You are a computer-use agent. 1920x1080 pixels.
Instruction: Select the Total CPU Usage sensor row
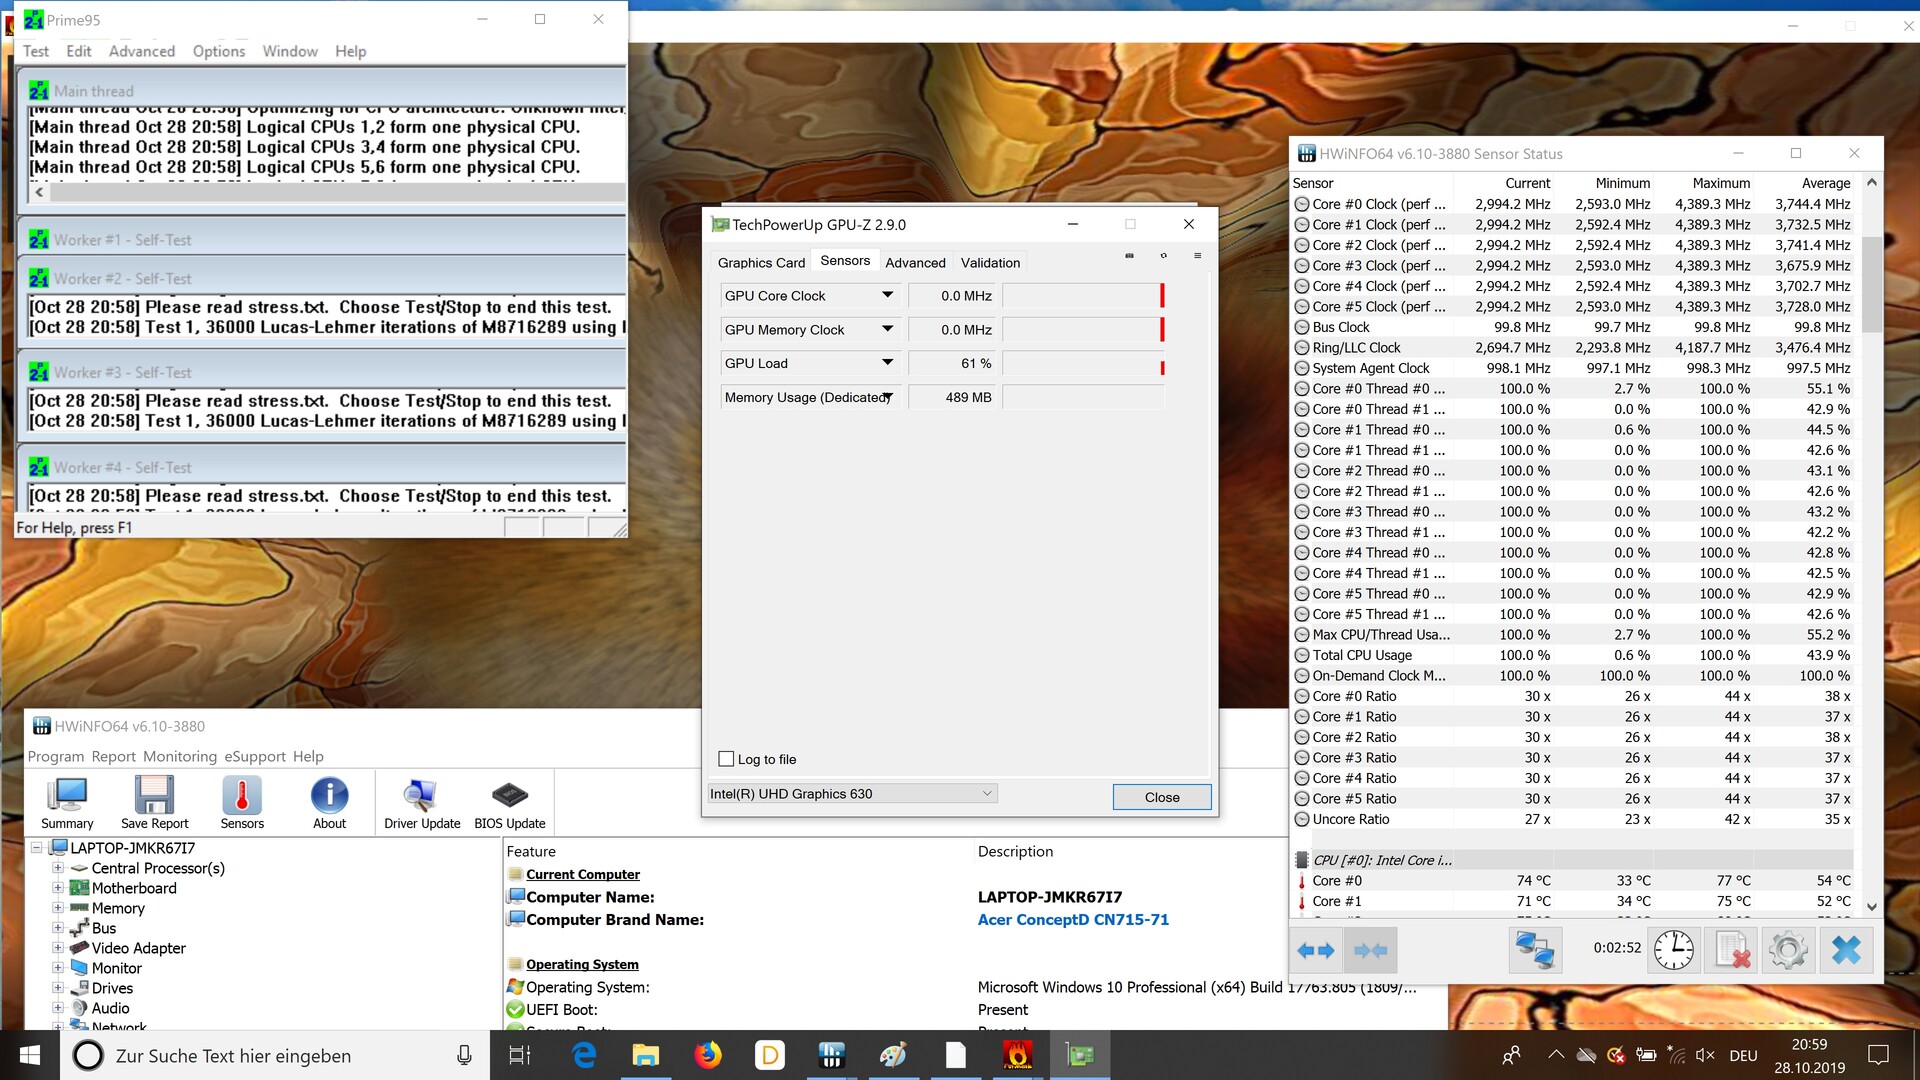tap(1573, 655)
